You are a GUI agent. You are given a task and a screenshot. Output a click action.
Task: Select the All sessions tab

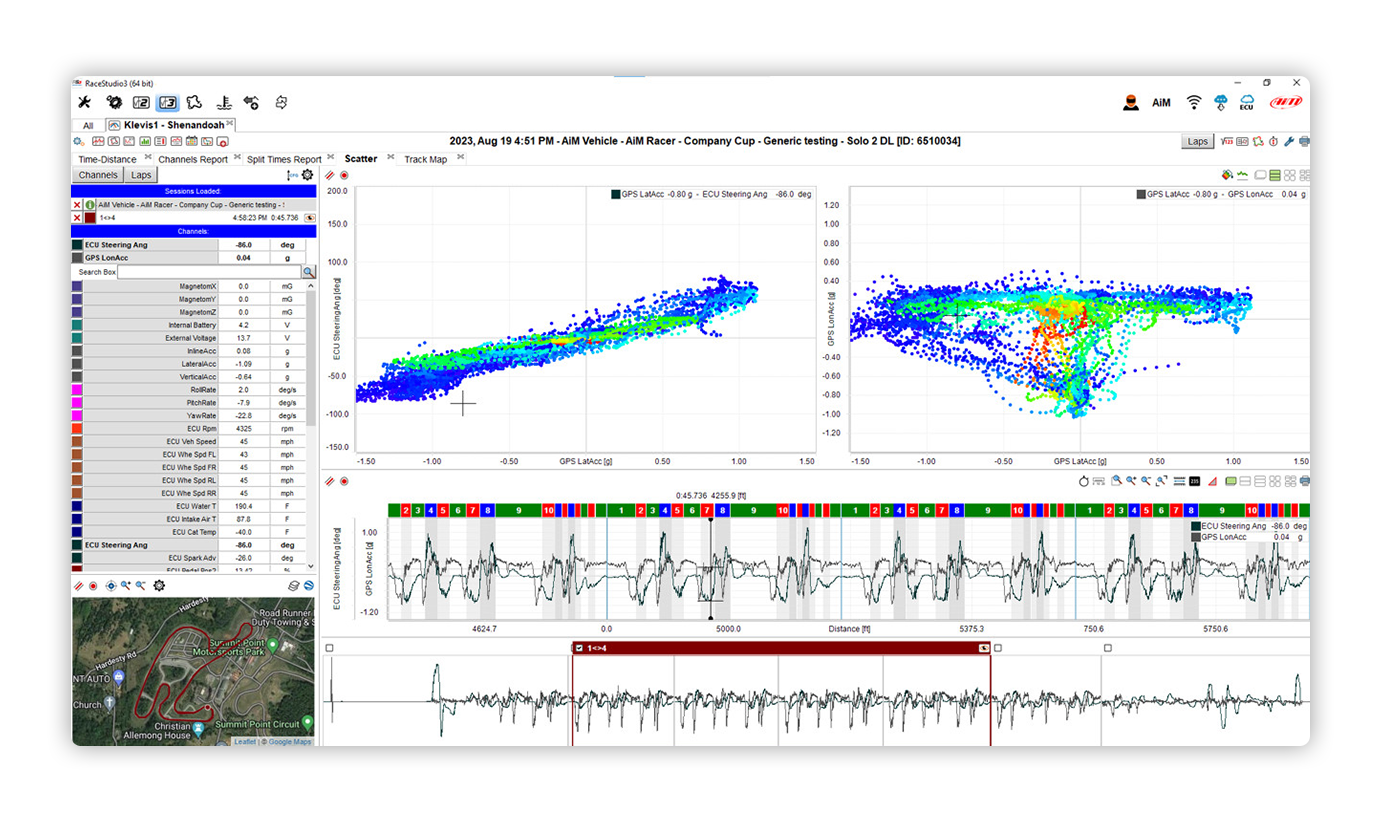coord(88,125)
